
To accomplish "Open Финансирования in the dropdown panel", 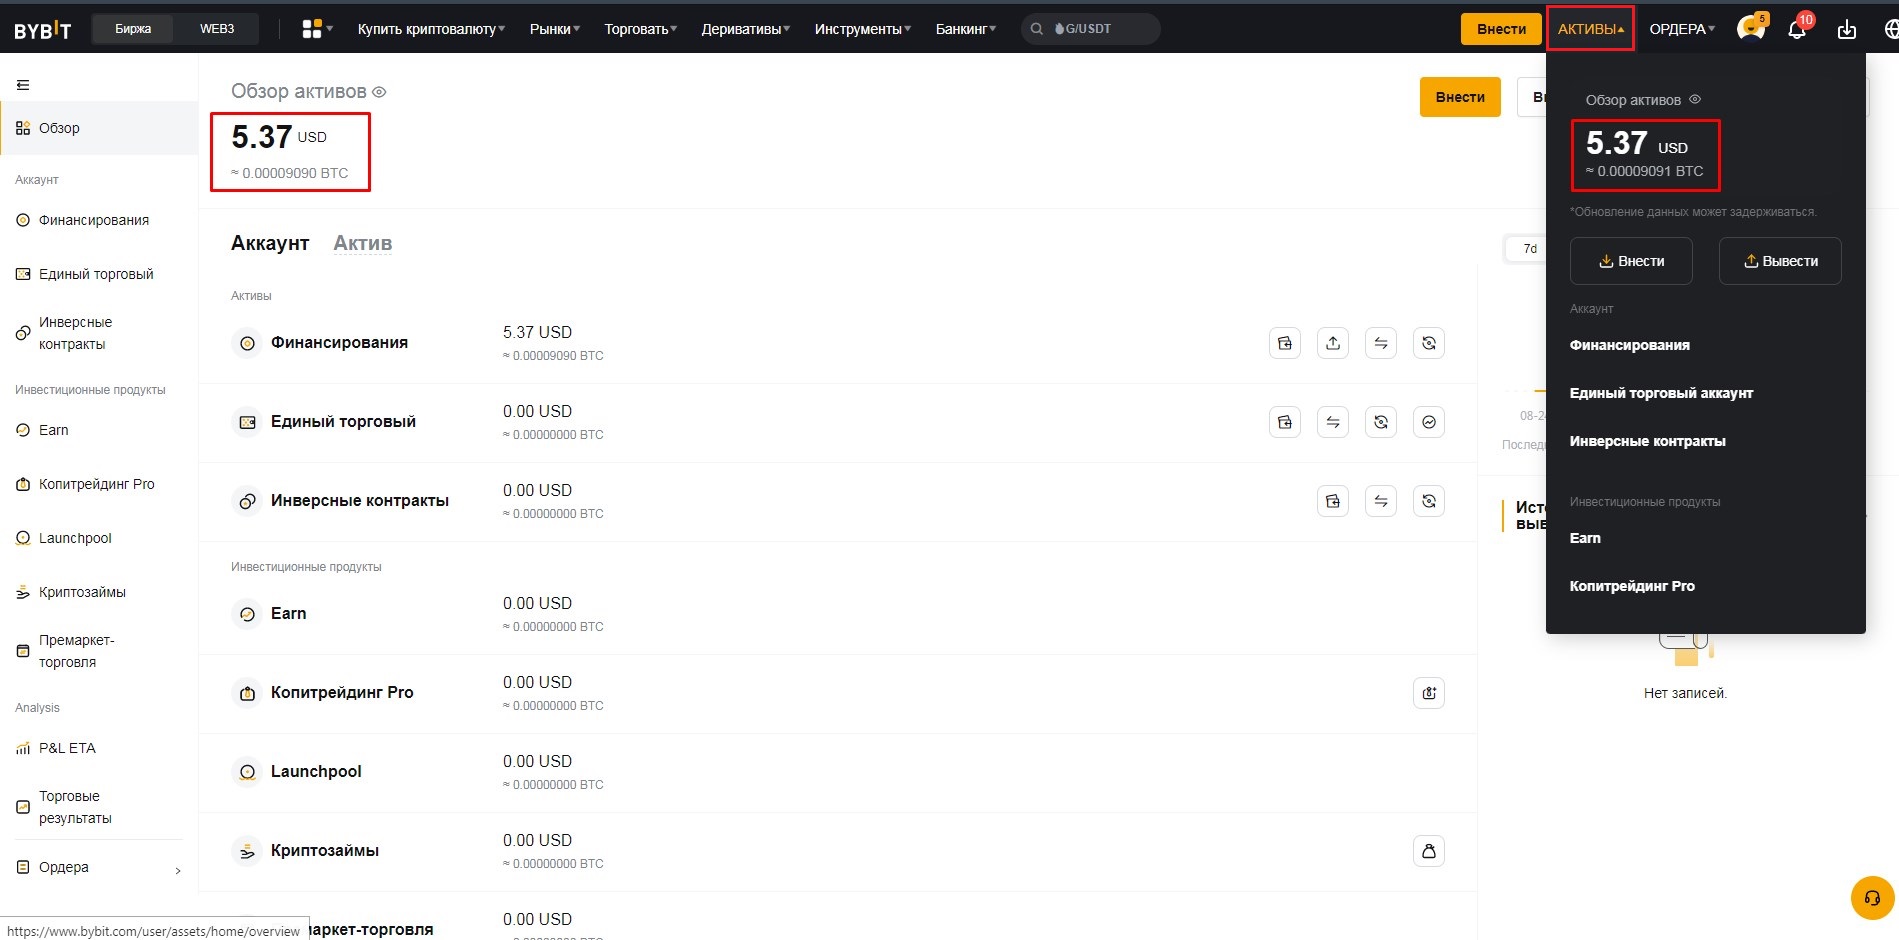I will point(1630,345).
